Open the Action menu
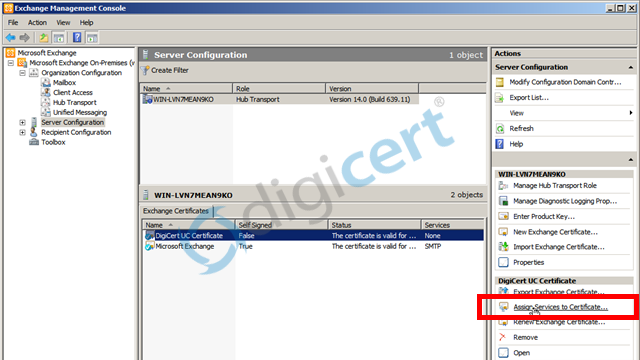 coord(37,22)
